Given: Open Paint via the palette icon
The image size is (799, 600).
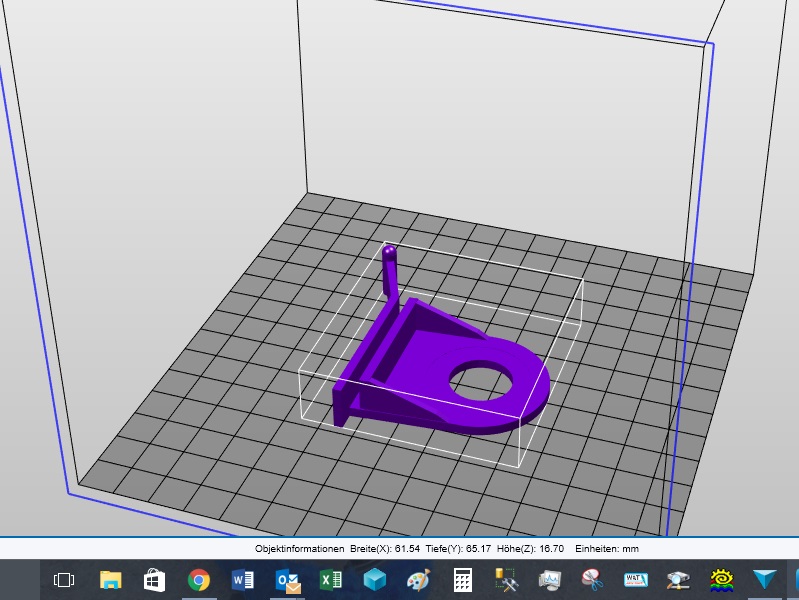Looking at the screenshot, I should 418,580.
